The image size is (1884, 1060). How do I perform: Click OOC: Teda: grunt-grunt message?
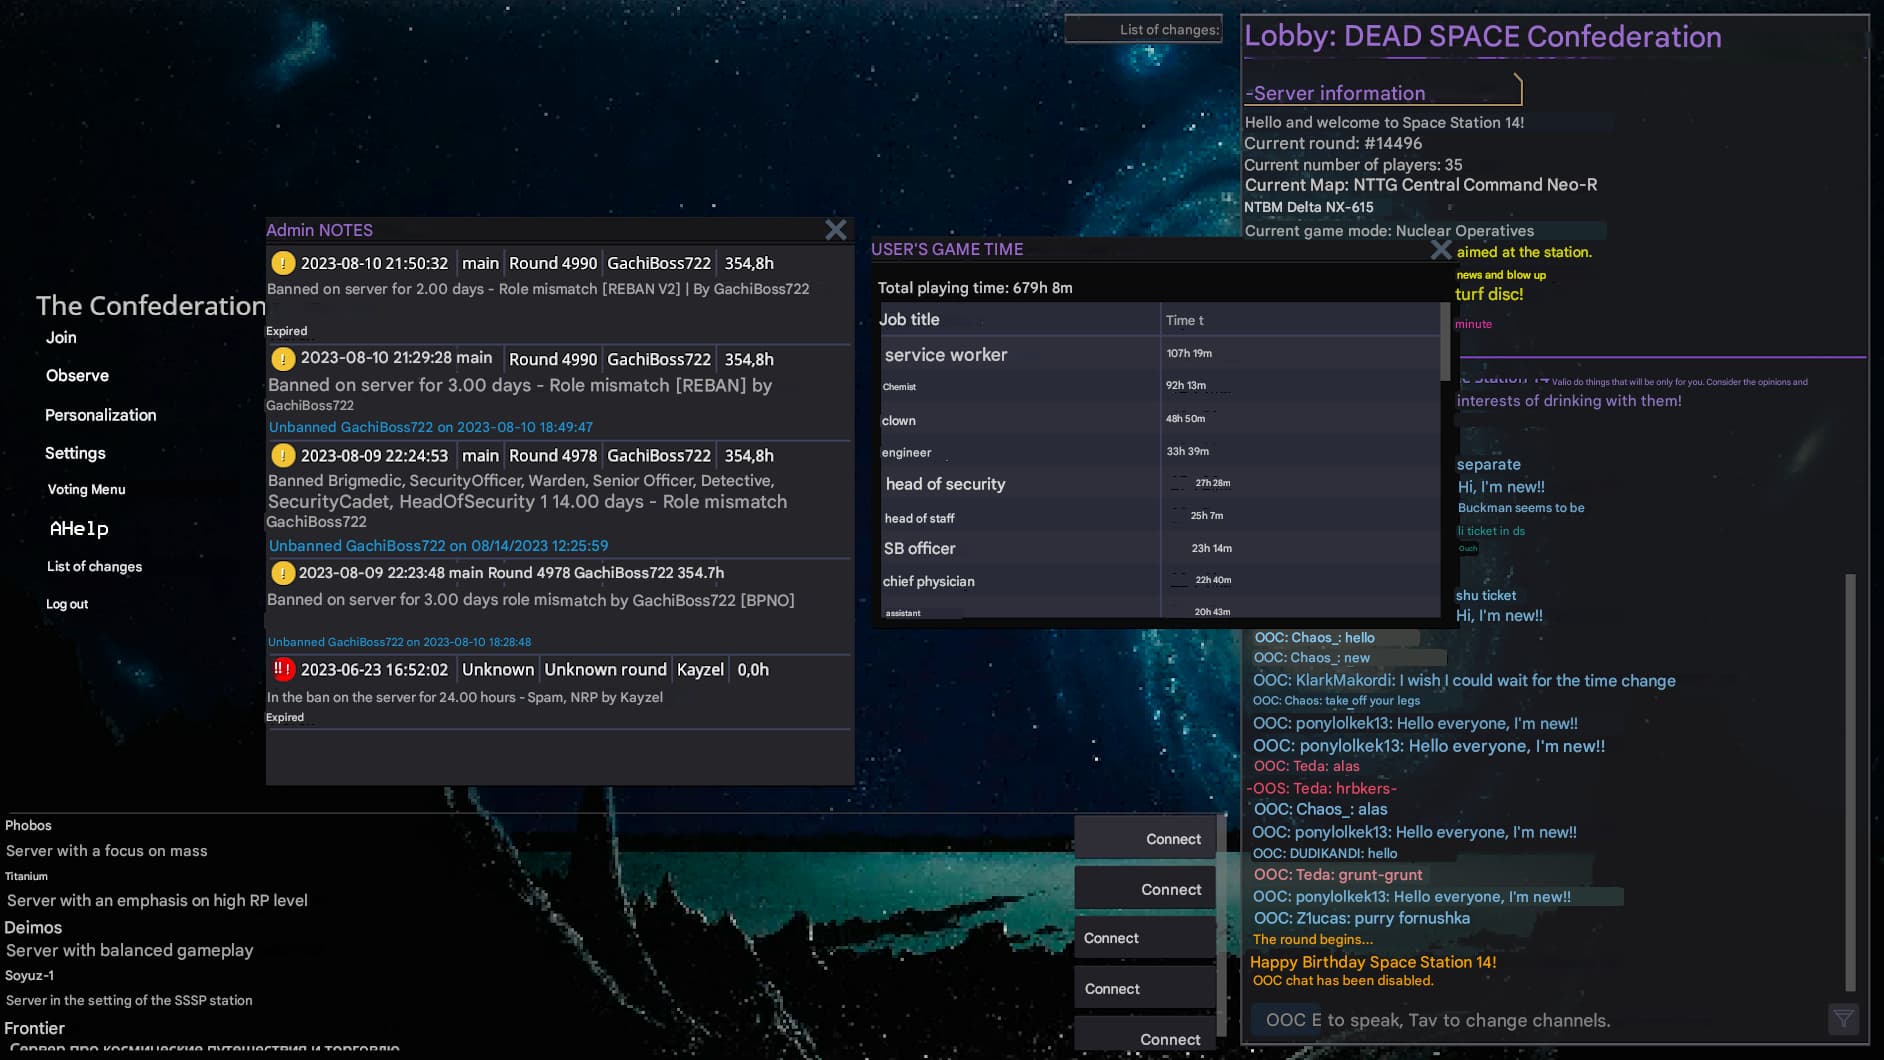coord(1337,875)
